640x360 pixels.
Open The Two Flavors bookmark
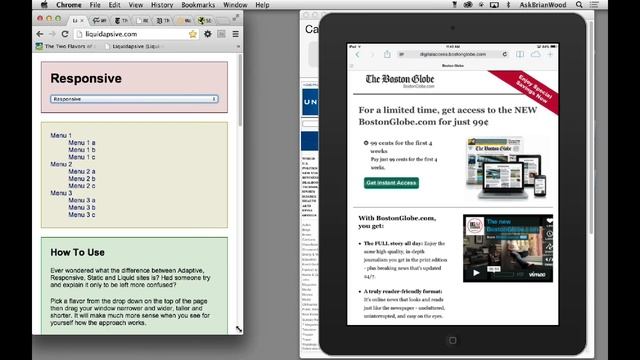point(64,47)
